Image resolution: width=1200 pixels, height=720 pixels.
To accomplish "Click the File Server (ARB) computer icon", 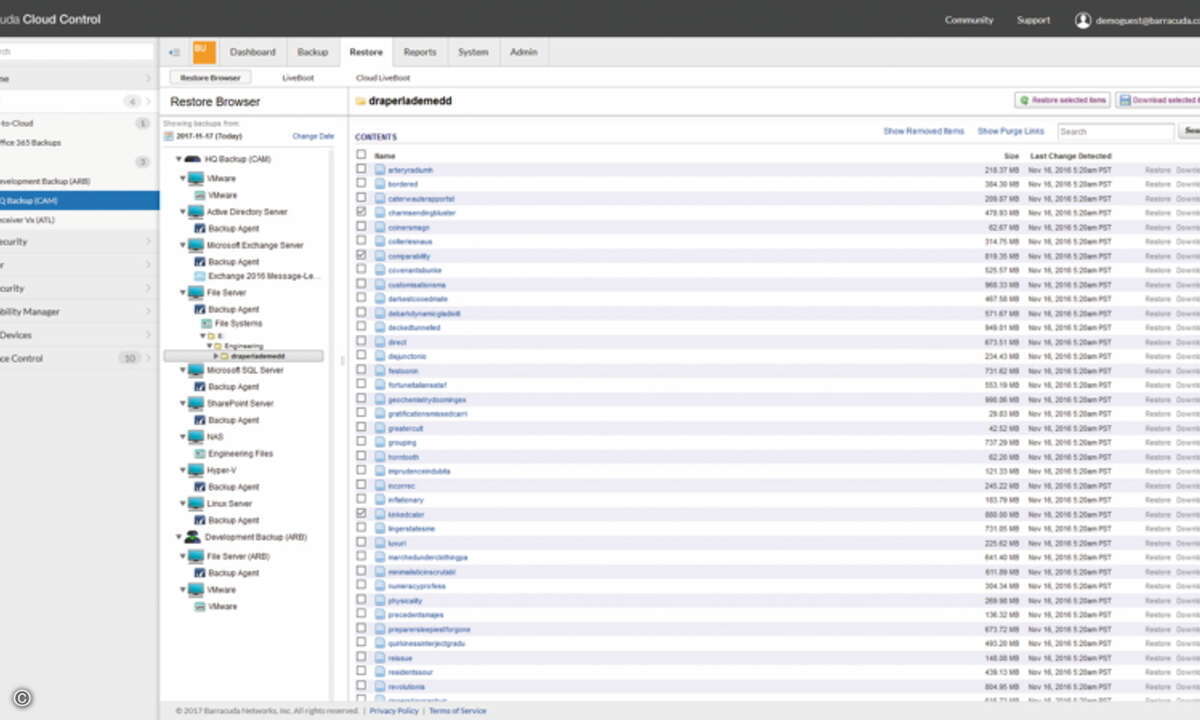I will [x=196, y=556].
